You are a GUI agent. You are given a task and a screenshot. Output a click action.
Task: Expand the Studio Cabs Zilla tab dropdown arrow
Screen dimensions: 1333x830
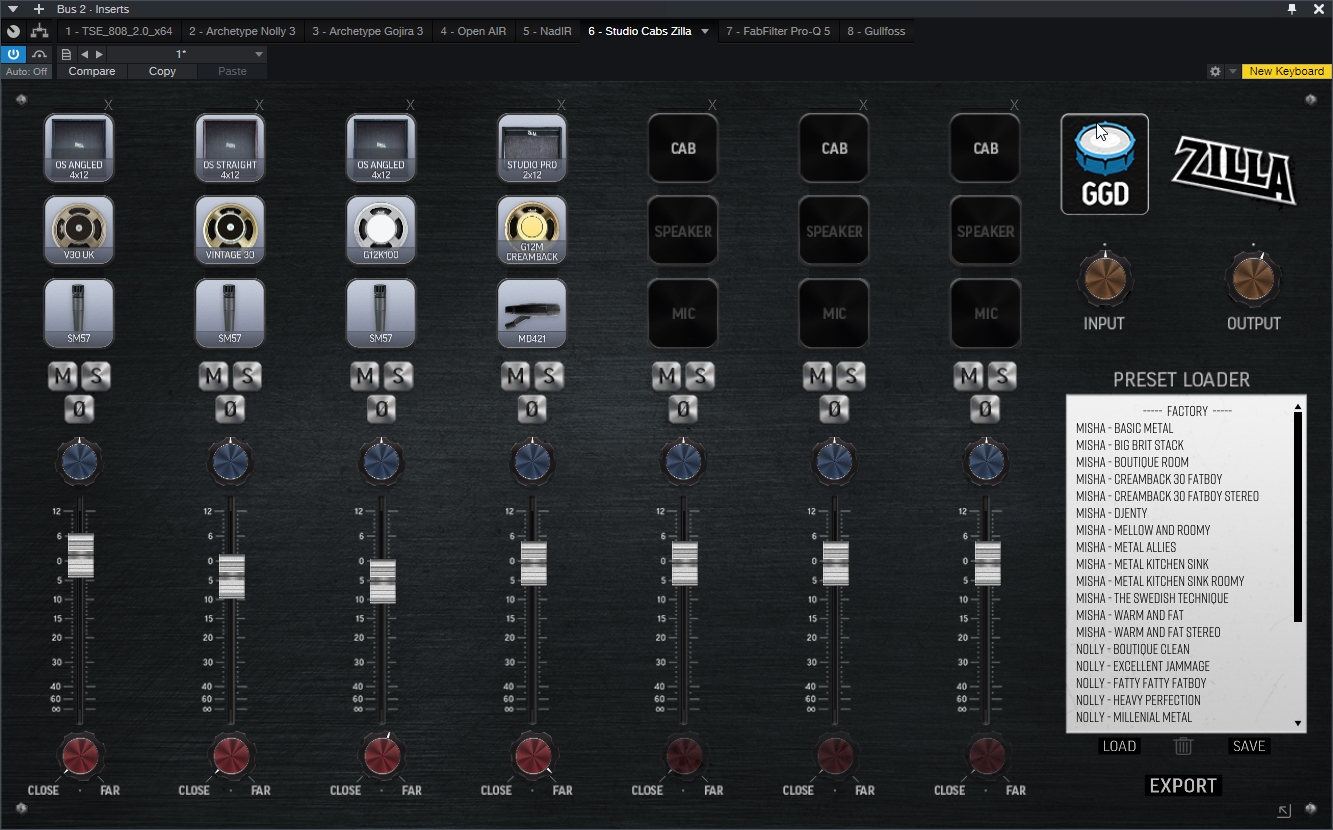click(x=705, y=31)
